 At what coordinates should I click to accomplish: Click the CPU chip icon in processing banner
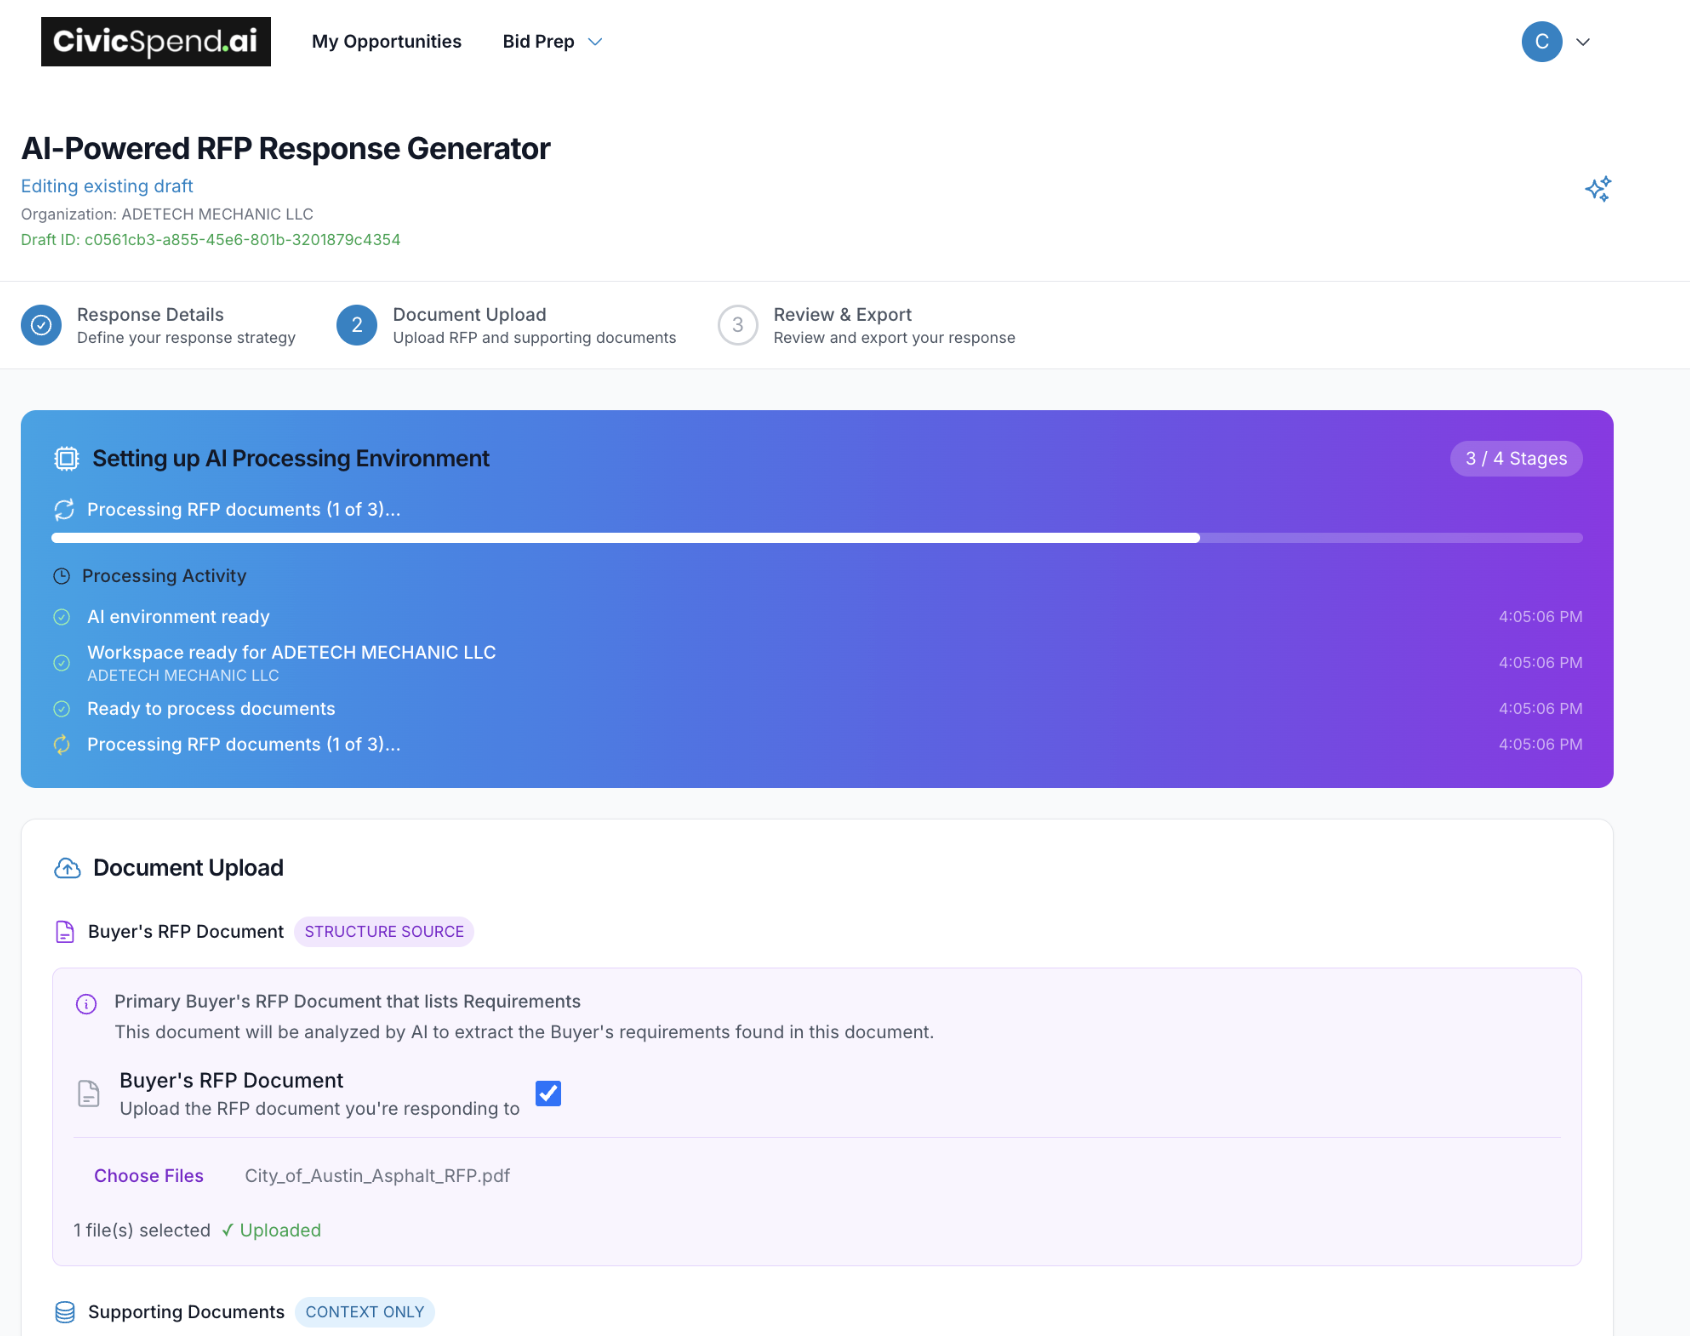(x=66, y=458)
